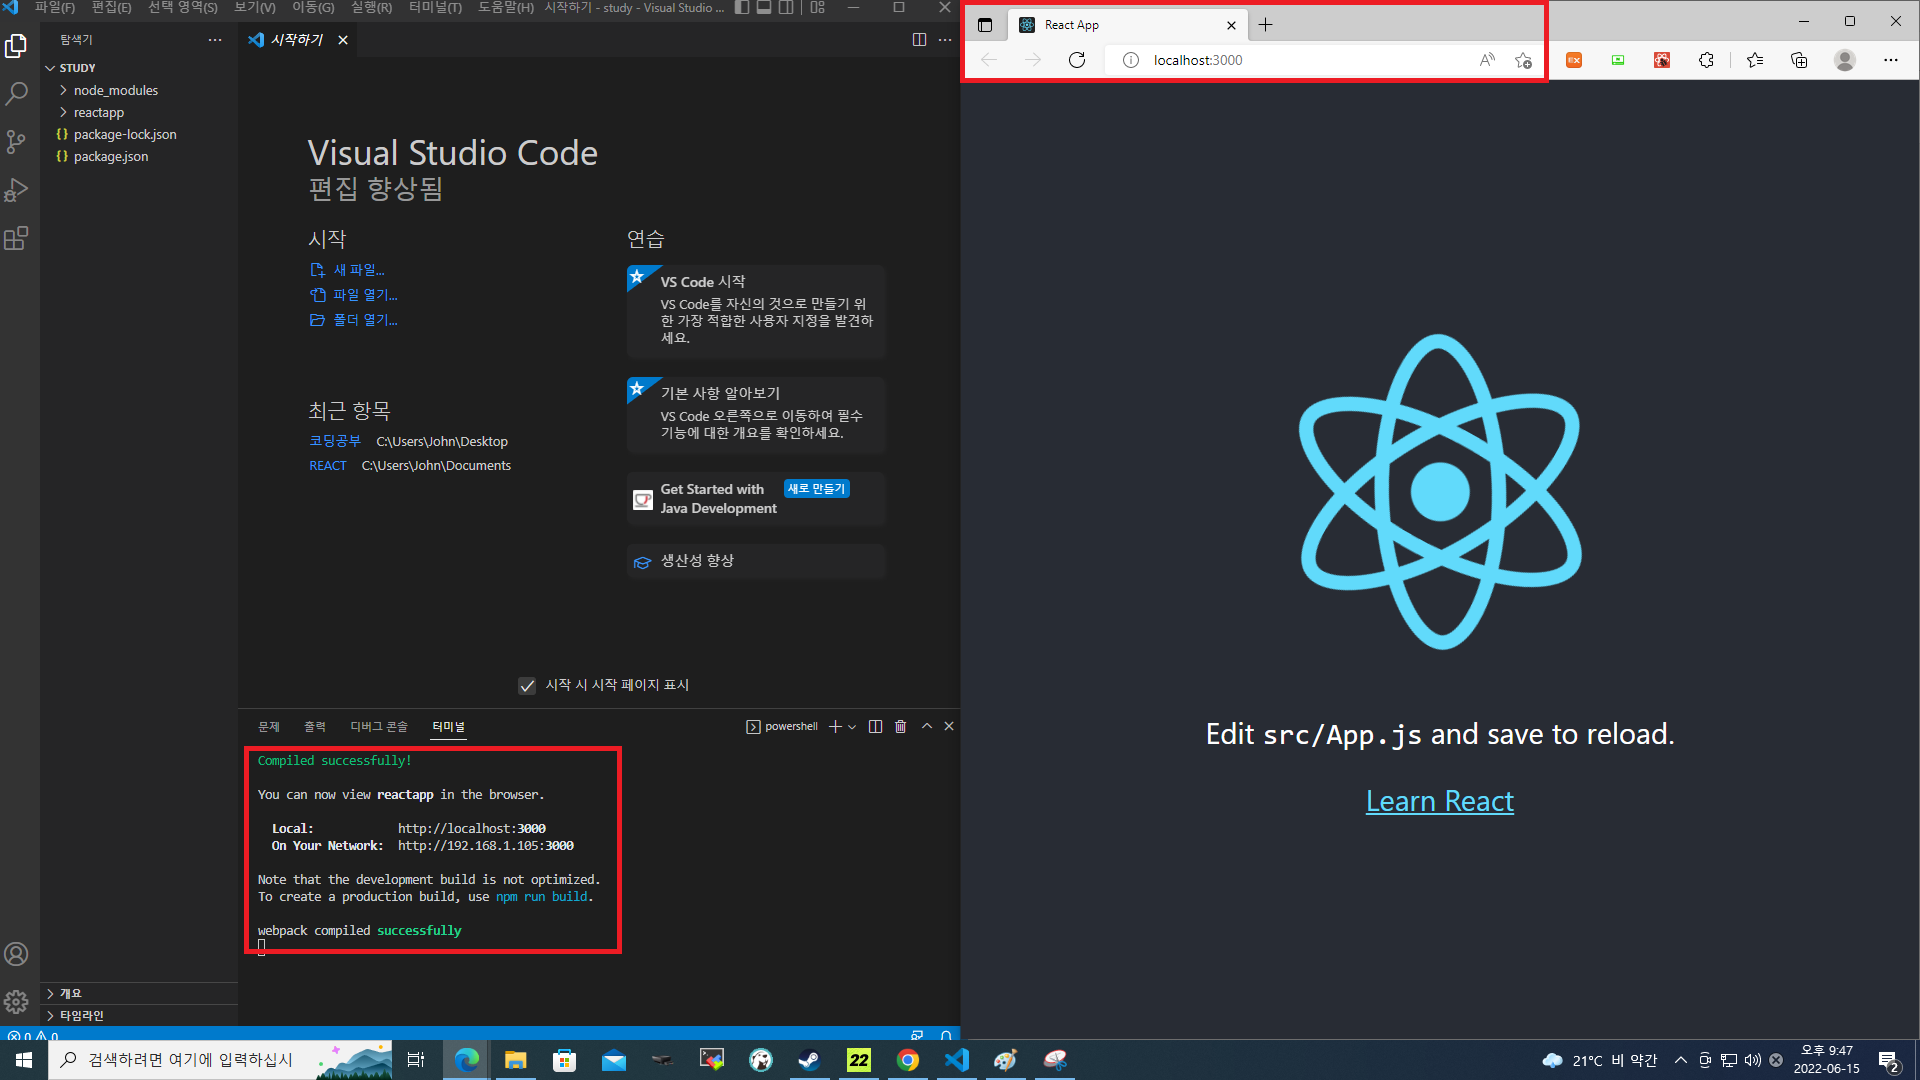Open Chrome from the Windows taskbar
This screenshot has width=1920, height=1080.
click(908, 1060)
